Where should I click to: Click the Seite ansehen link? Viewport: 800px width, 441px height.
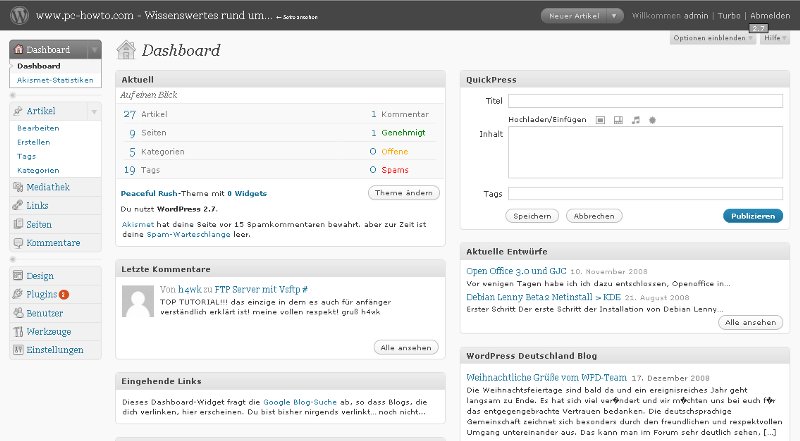(x=297, y=17)
